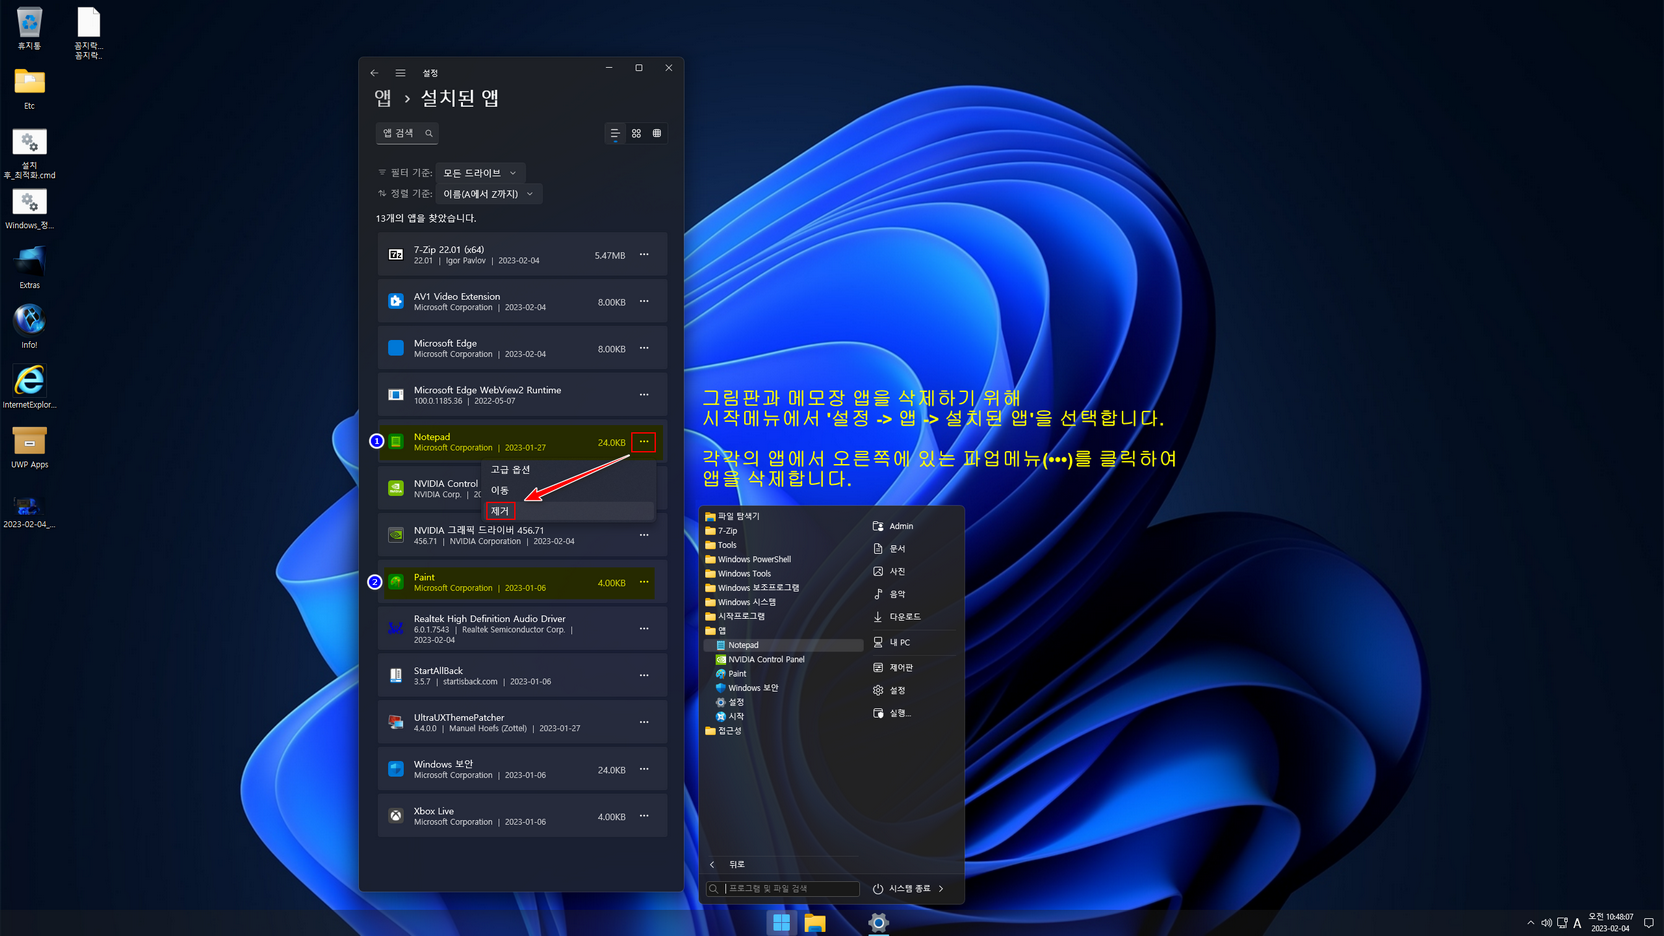The height and width of the screenshot is (936, 1664).
Task: Click the 시스템 종료 button
Action: click(901, 889)
